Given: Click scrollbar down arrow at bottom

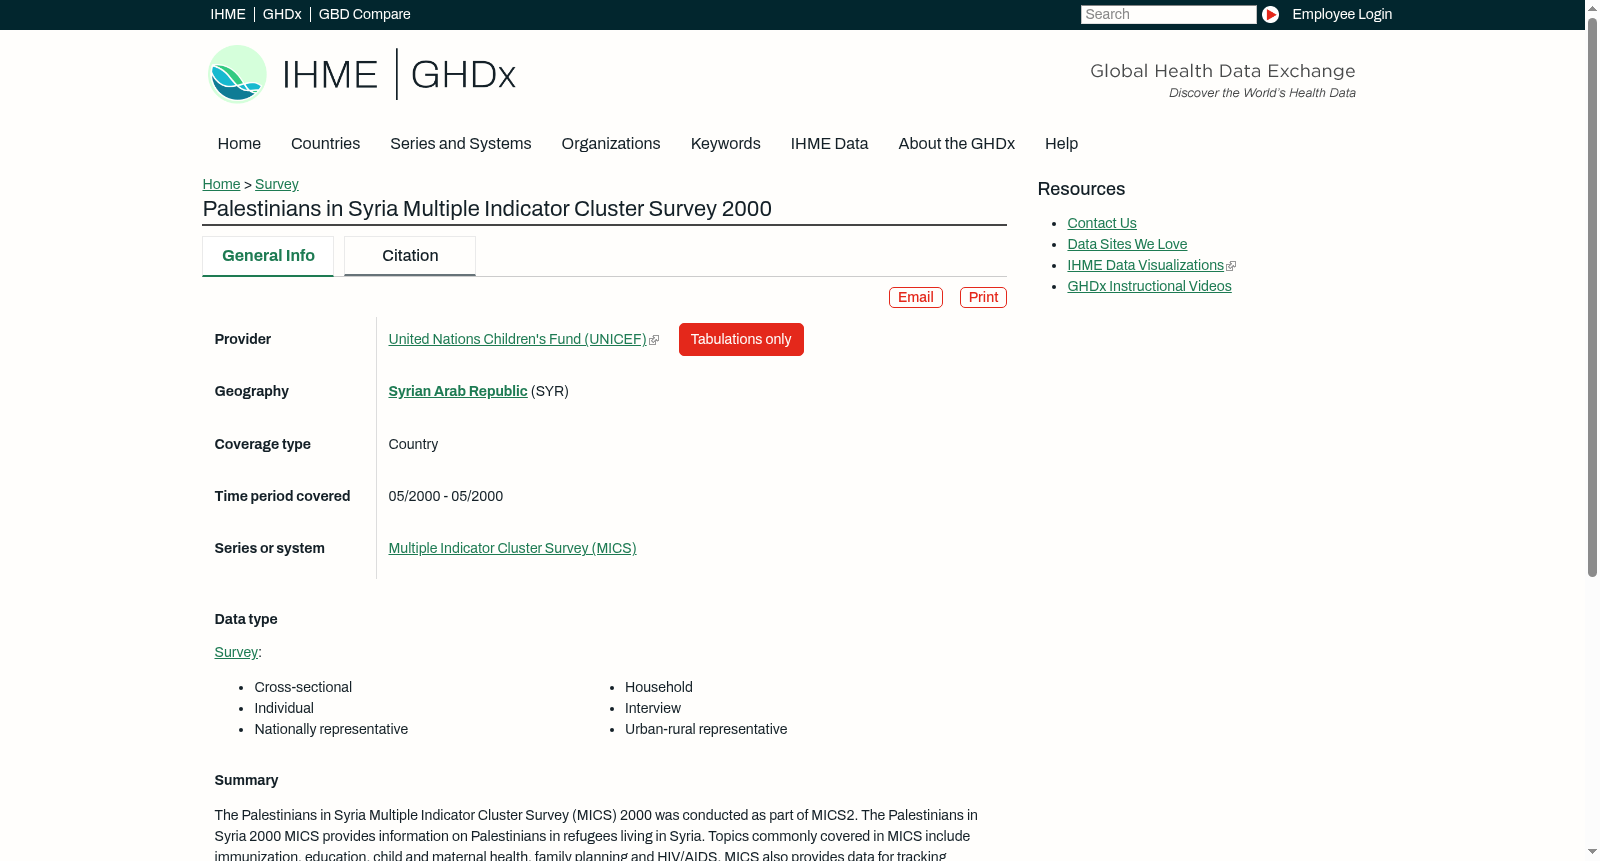Looking at the screenshot, I should click(1592, 853).
